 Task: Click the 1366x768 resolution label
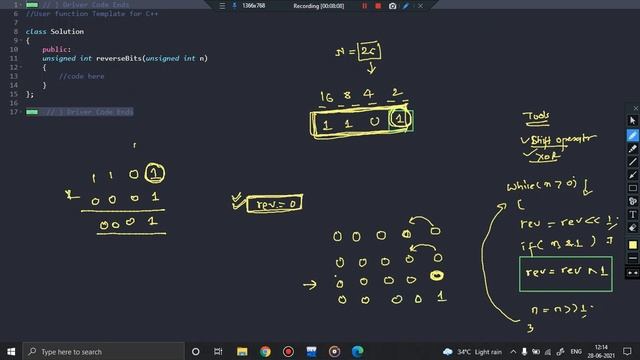point(253,6)
